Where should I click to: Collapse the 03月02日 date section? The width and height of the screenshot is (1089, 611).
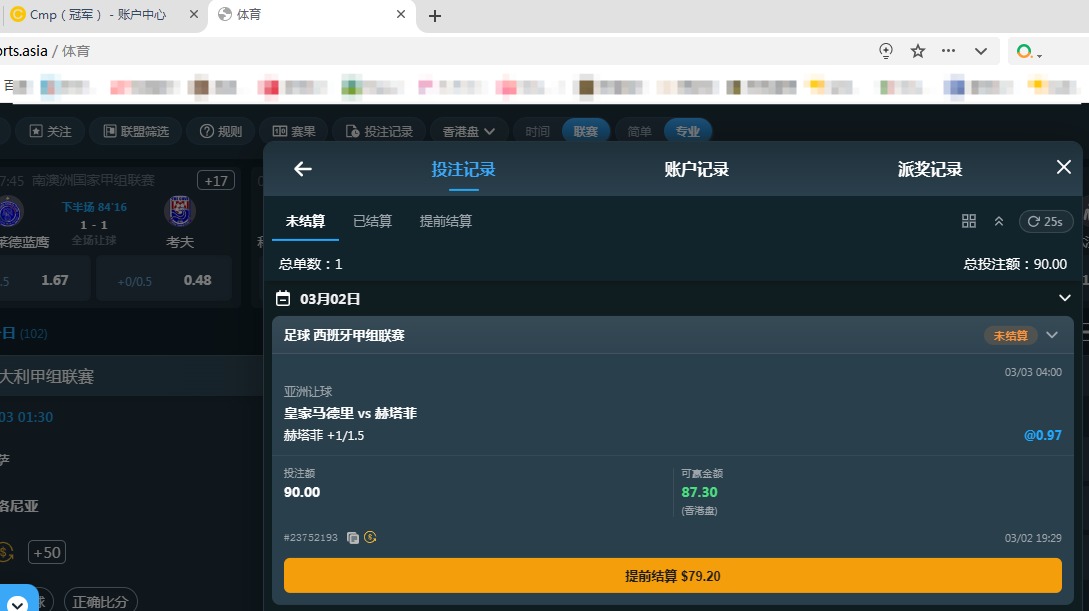tap(1064, 297)
